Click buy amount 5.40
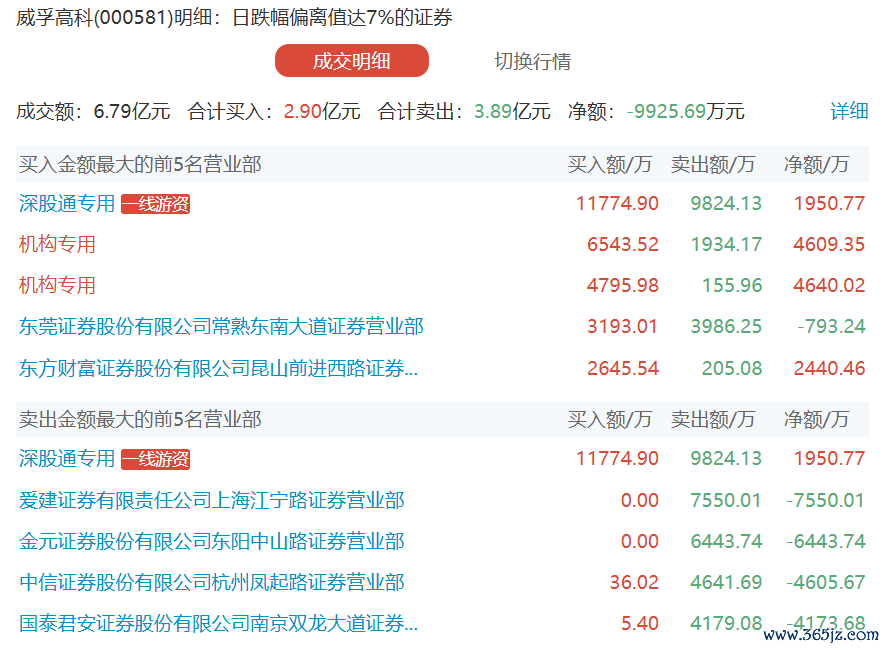The width and height of the screenshot is (886, 650). point(640,623)
